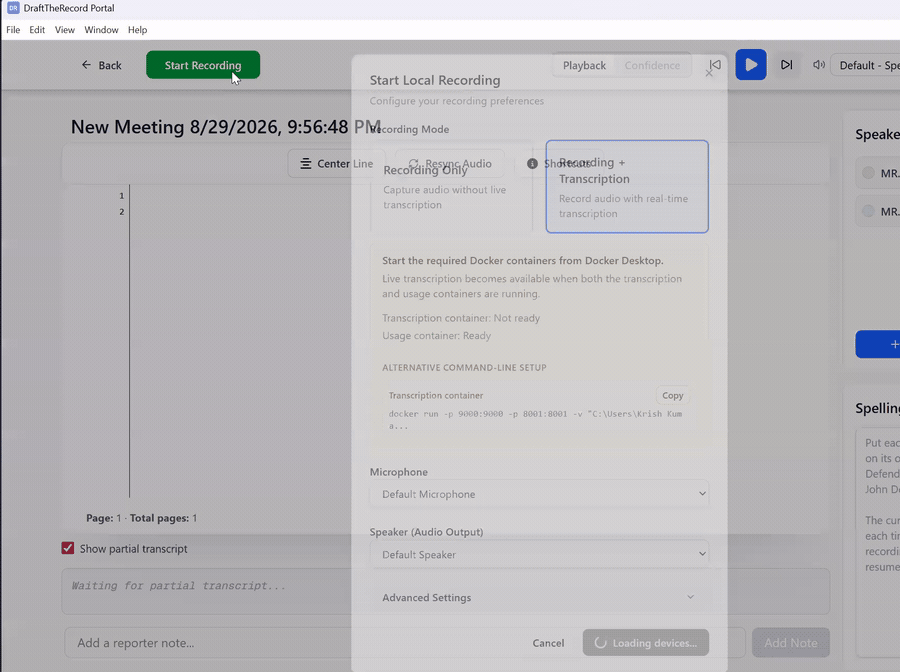Open the Speaker (Audio Output) dropdown
The image size is (900, 672).
tap(539, 554)
